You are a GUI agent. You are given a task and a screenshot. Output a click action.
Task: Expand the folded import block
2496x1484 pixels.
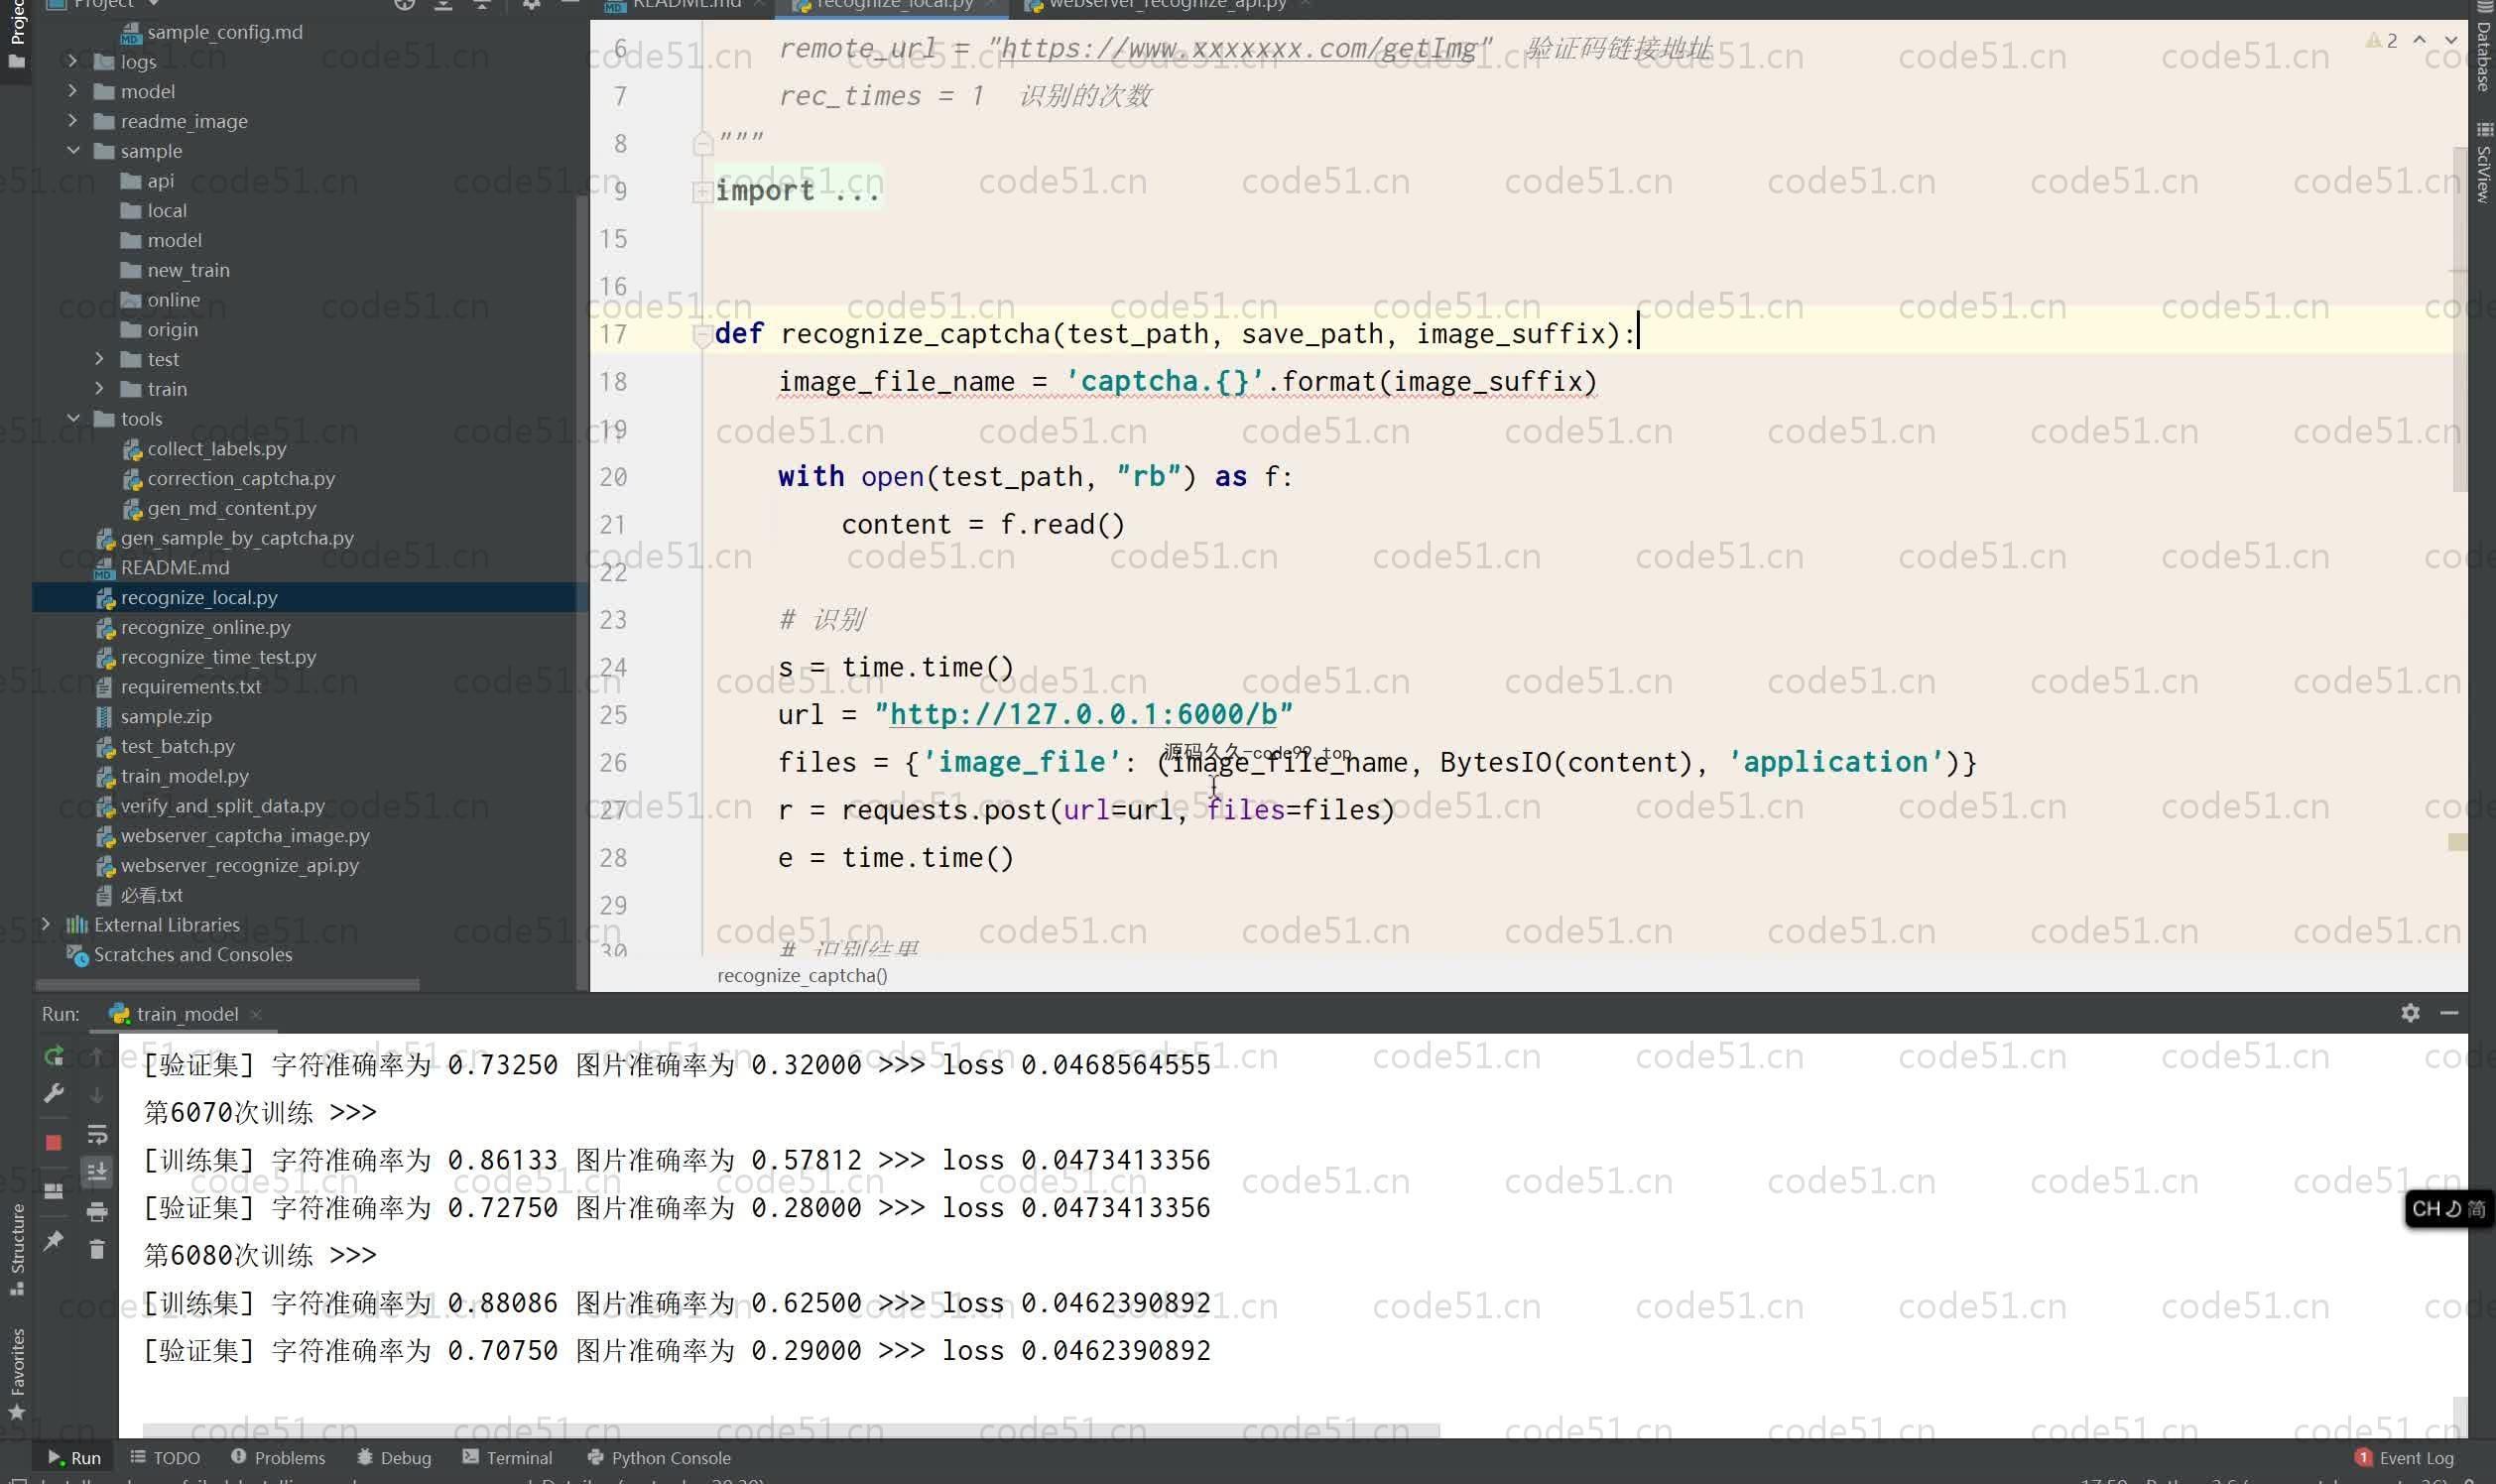pyautogui.click(x=702, y=191)
